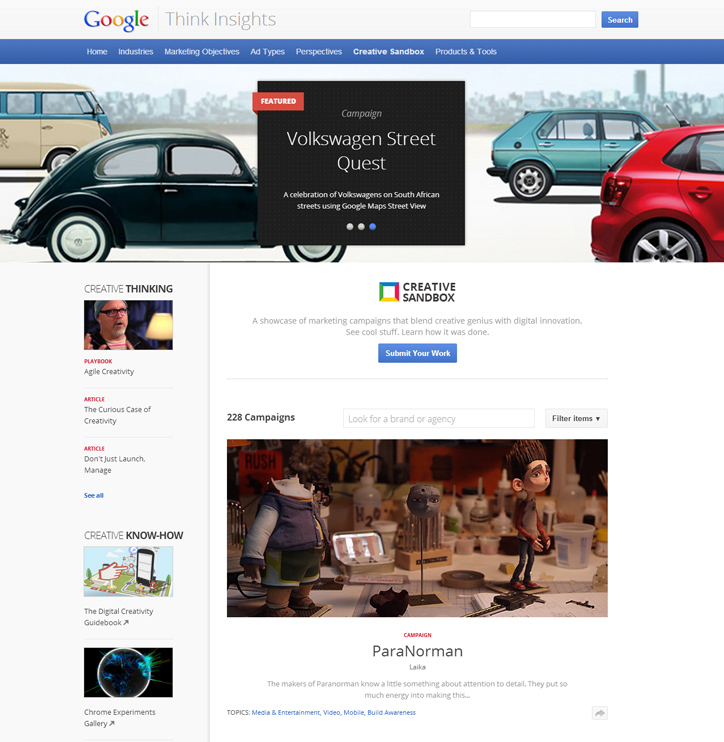Open the Chrome Experiments globe thumbnail
Image resolution: width=724 pixels, height=742 pixels.
coord(128,672)
